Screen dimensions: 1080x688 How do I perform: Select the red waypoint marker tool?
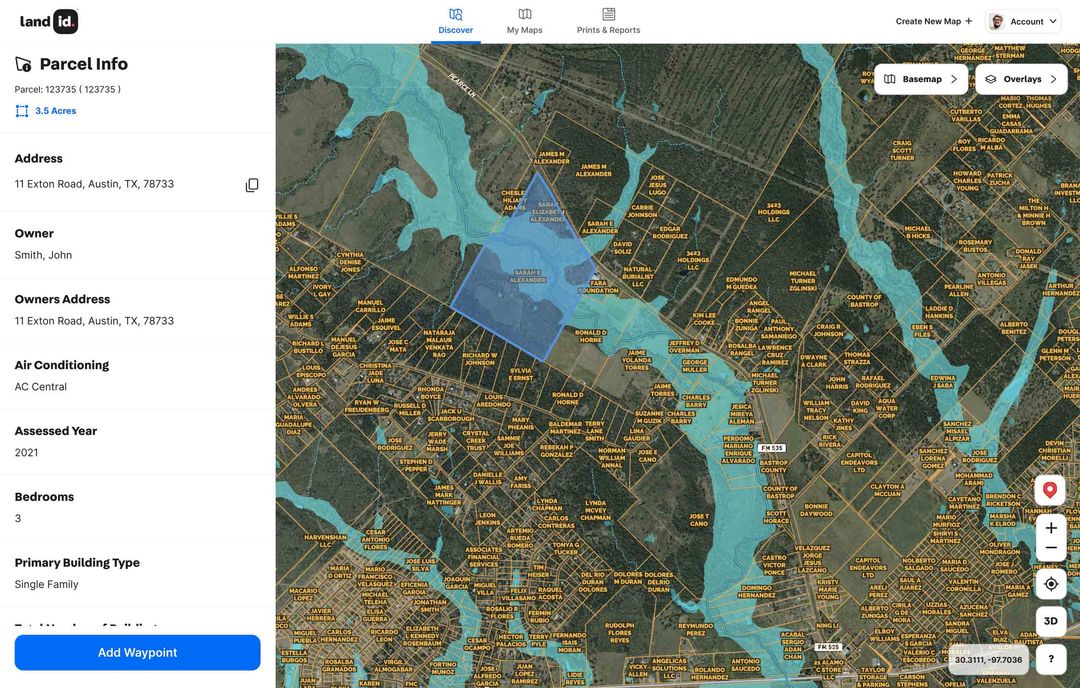click(x=1049, y=489)
